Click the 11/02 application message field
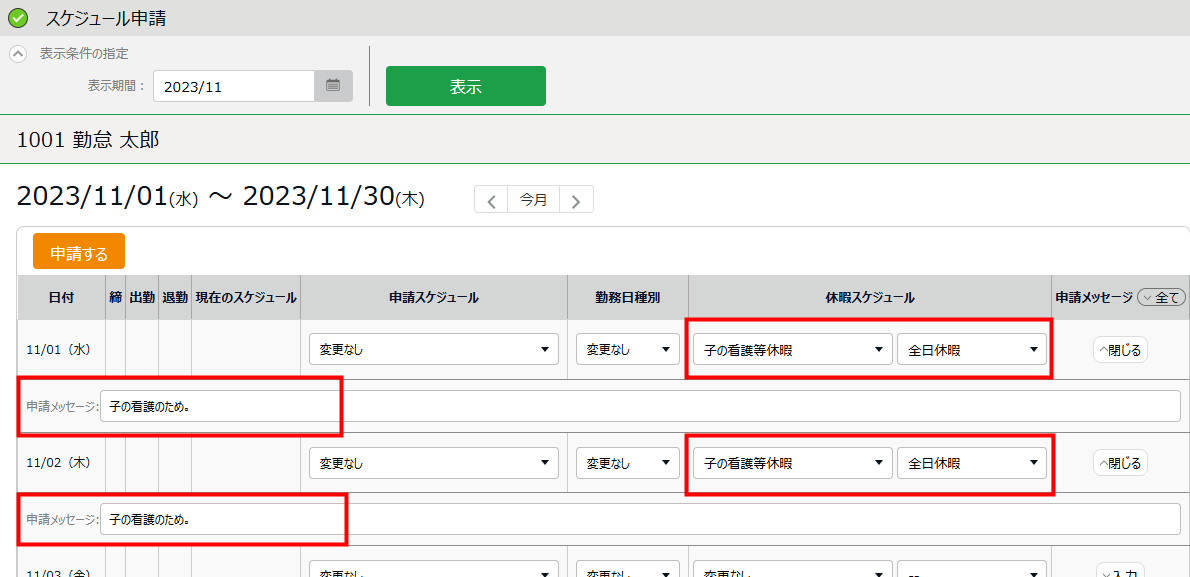The height and width of the screenshot is (577, 1190). [x=640, y=519]
